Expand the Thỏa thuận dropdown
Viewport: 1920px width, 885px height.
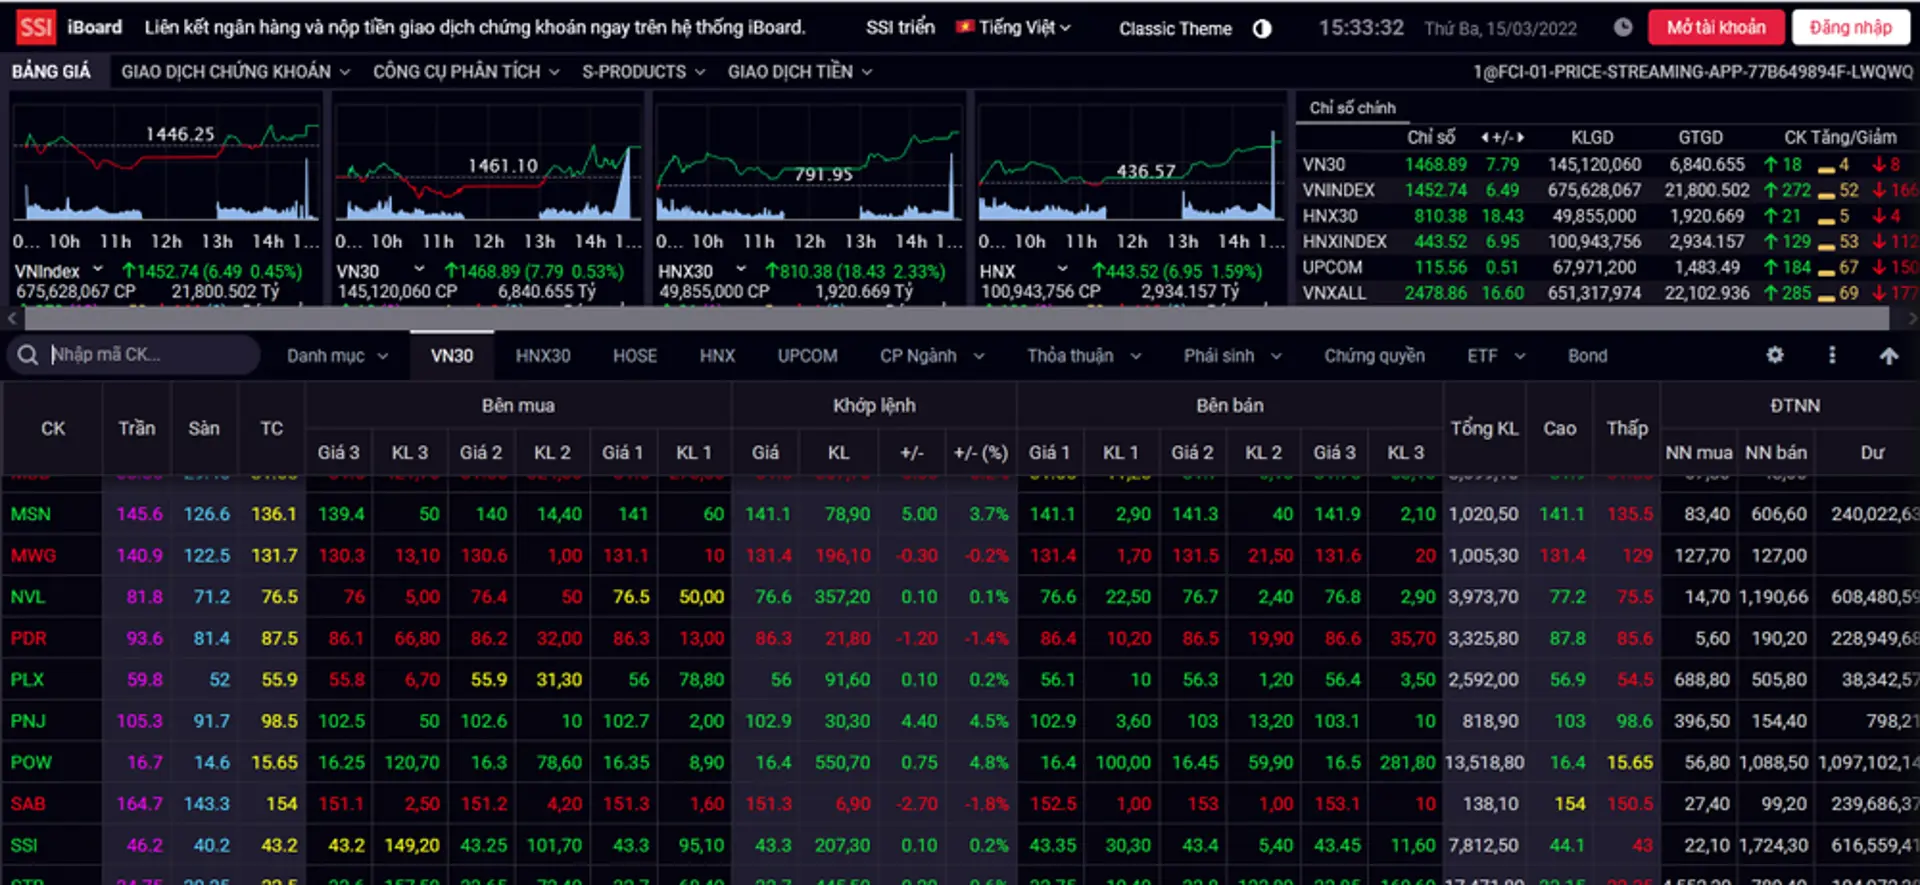point(1084,356)
